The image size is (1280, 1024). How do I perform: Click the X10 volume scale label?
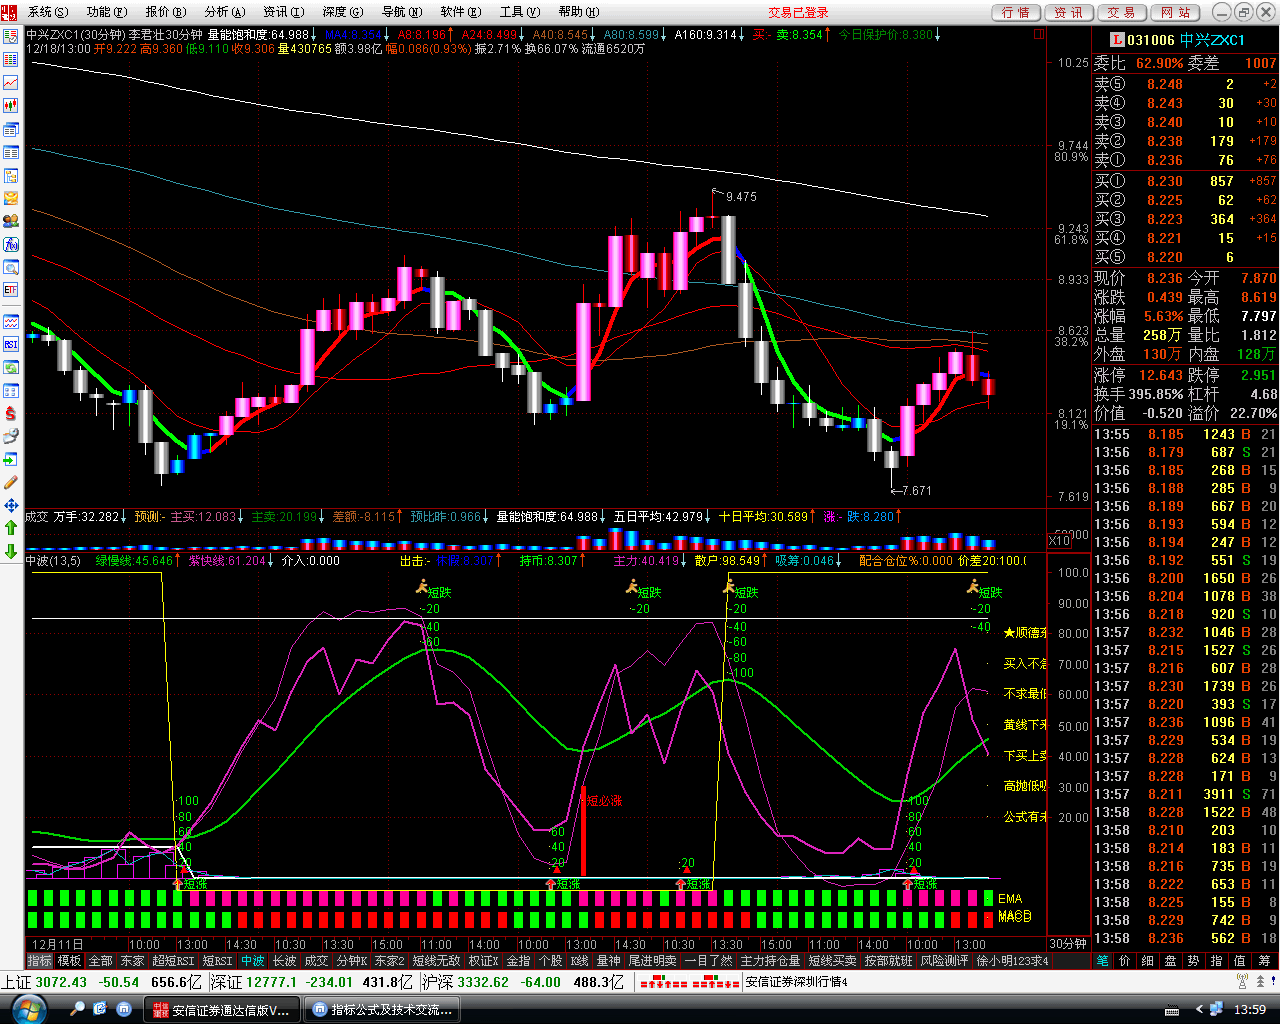pyautogui.click(x=1059, y=541)
